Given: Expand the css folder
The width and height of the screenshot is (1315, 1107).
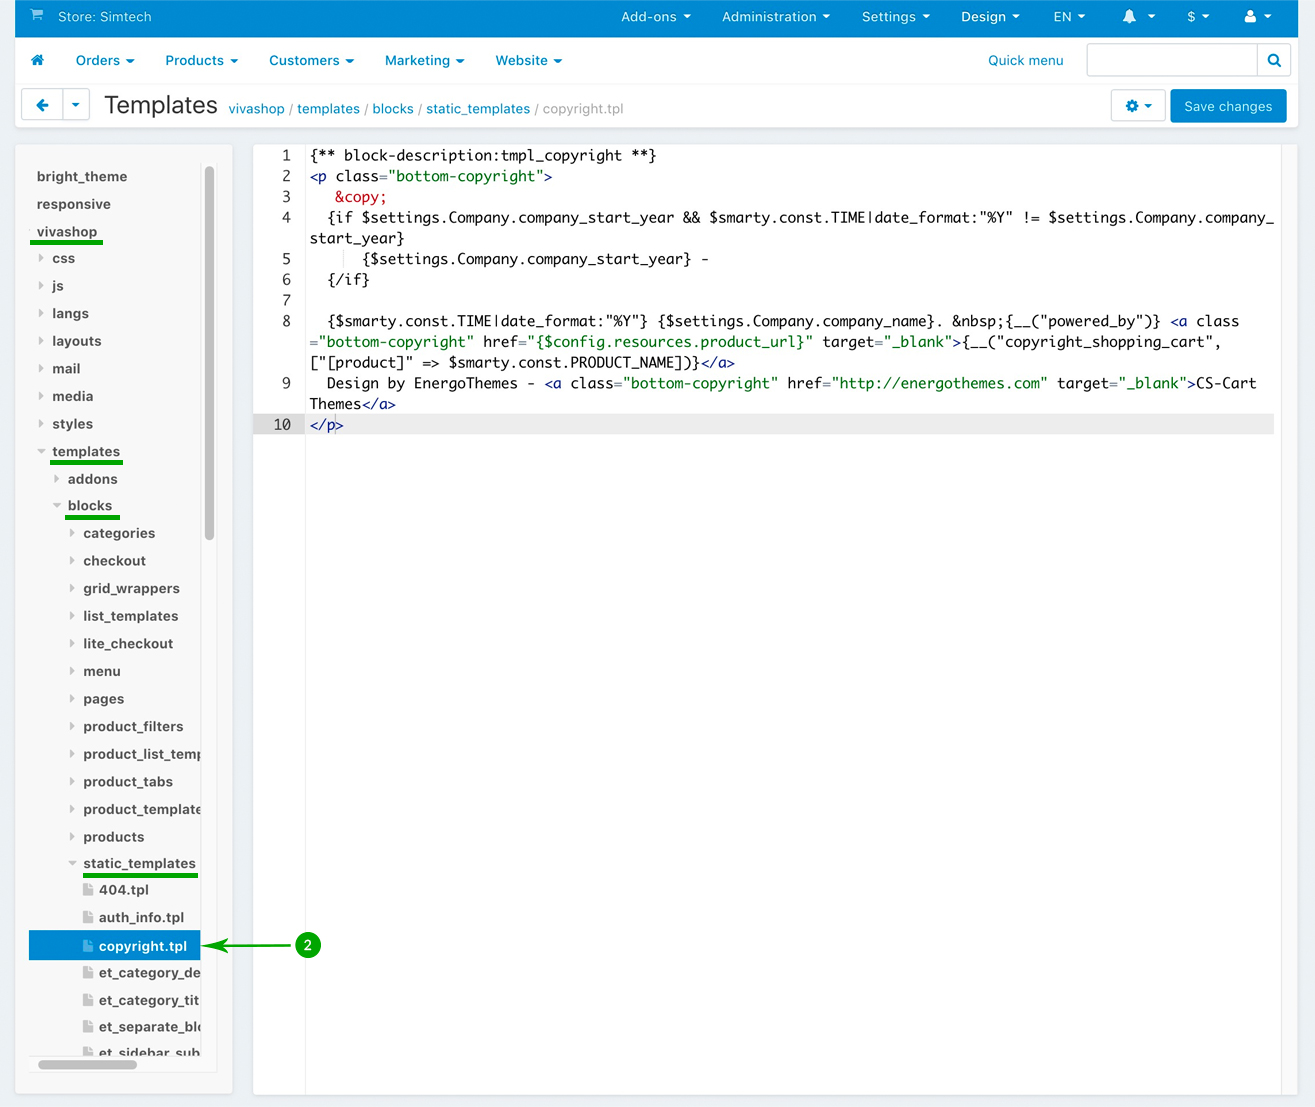Looking at the screenshot, I should [x=63, y=259].
